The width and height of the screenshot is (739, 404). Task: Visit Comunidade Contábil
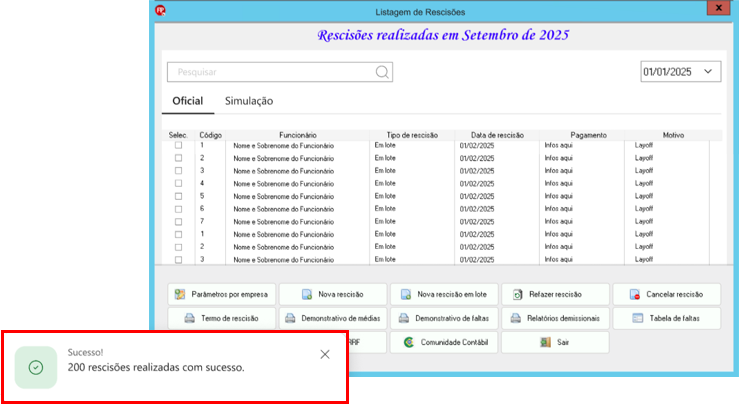pos(444,342)
